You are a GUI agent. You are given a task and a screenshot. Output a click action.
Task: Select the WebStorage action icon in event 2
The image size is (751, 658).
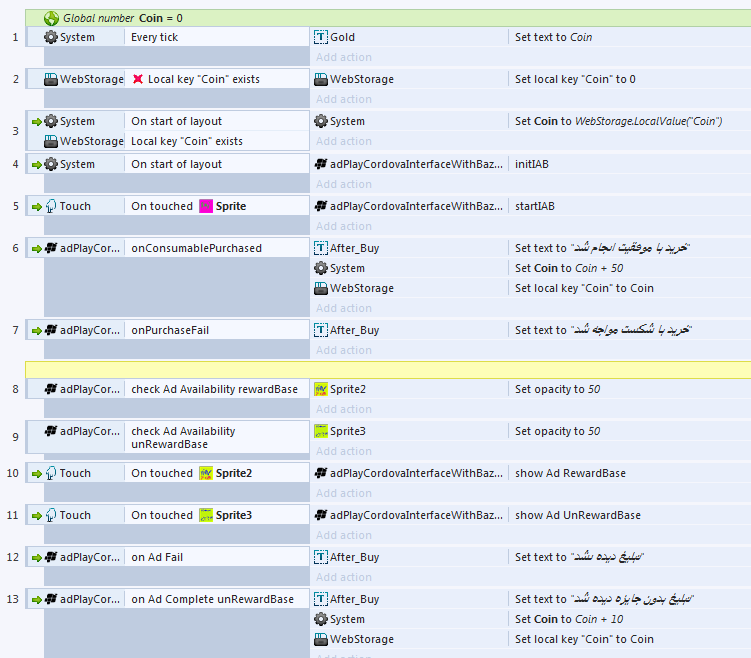tap(321, 79)
